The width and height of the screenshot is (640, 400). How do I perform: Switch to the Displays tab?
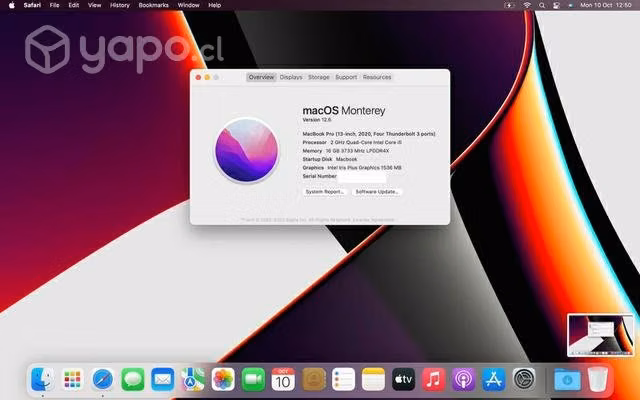point(291,77)
